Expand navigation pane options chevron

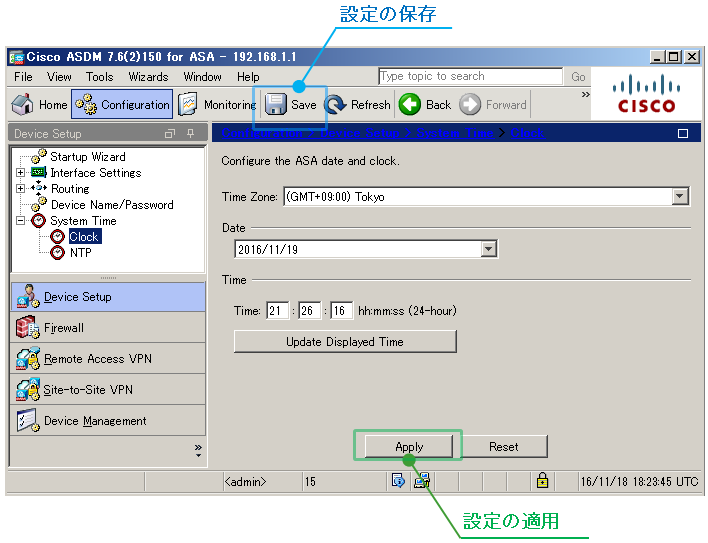click(x=198, y=450)
